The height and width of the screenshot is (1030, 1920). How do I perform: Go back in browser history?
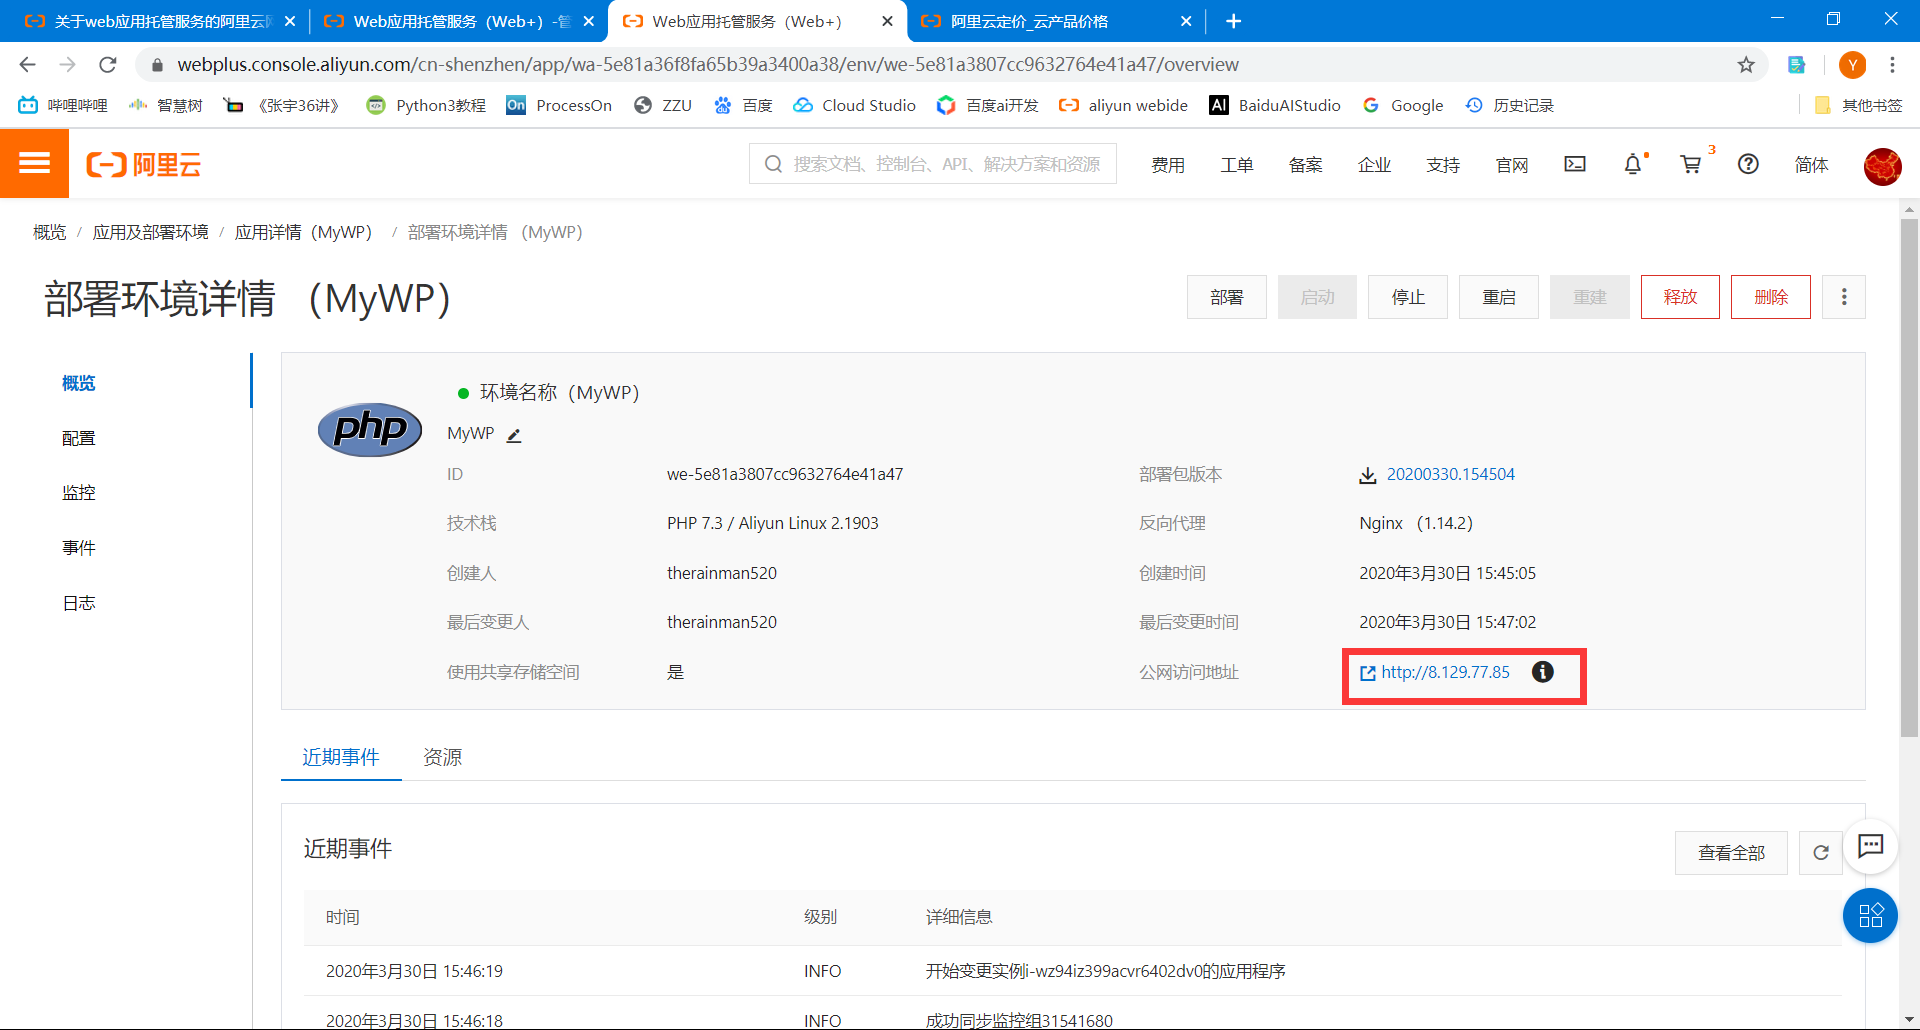pos(28,65)
